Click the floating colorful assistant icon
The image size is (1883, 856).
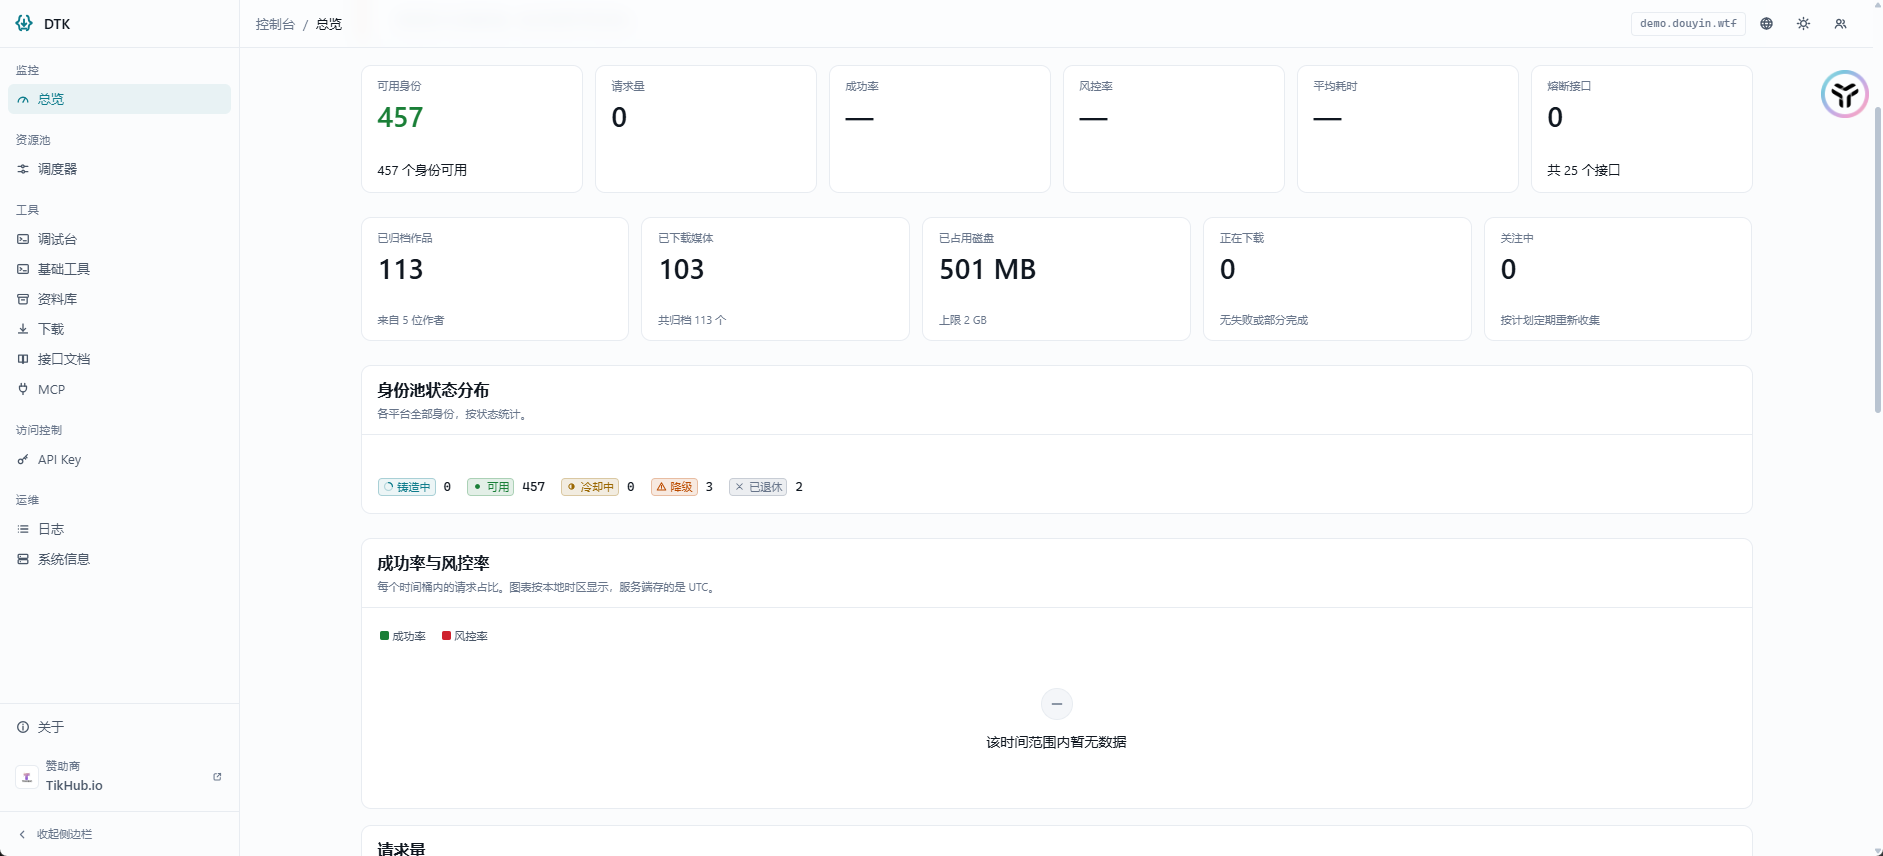(x=1845, y=94)
